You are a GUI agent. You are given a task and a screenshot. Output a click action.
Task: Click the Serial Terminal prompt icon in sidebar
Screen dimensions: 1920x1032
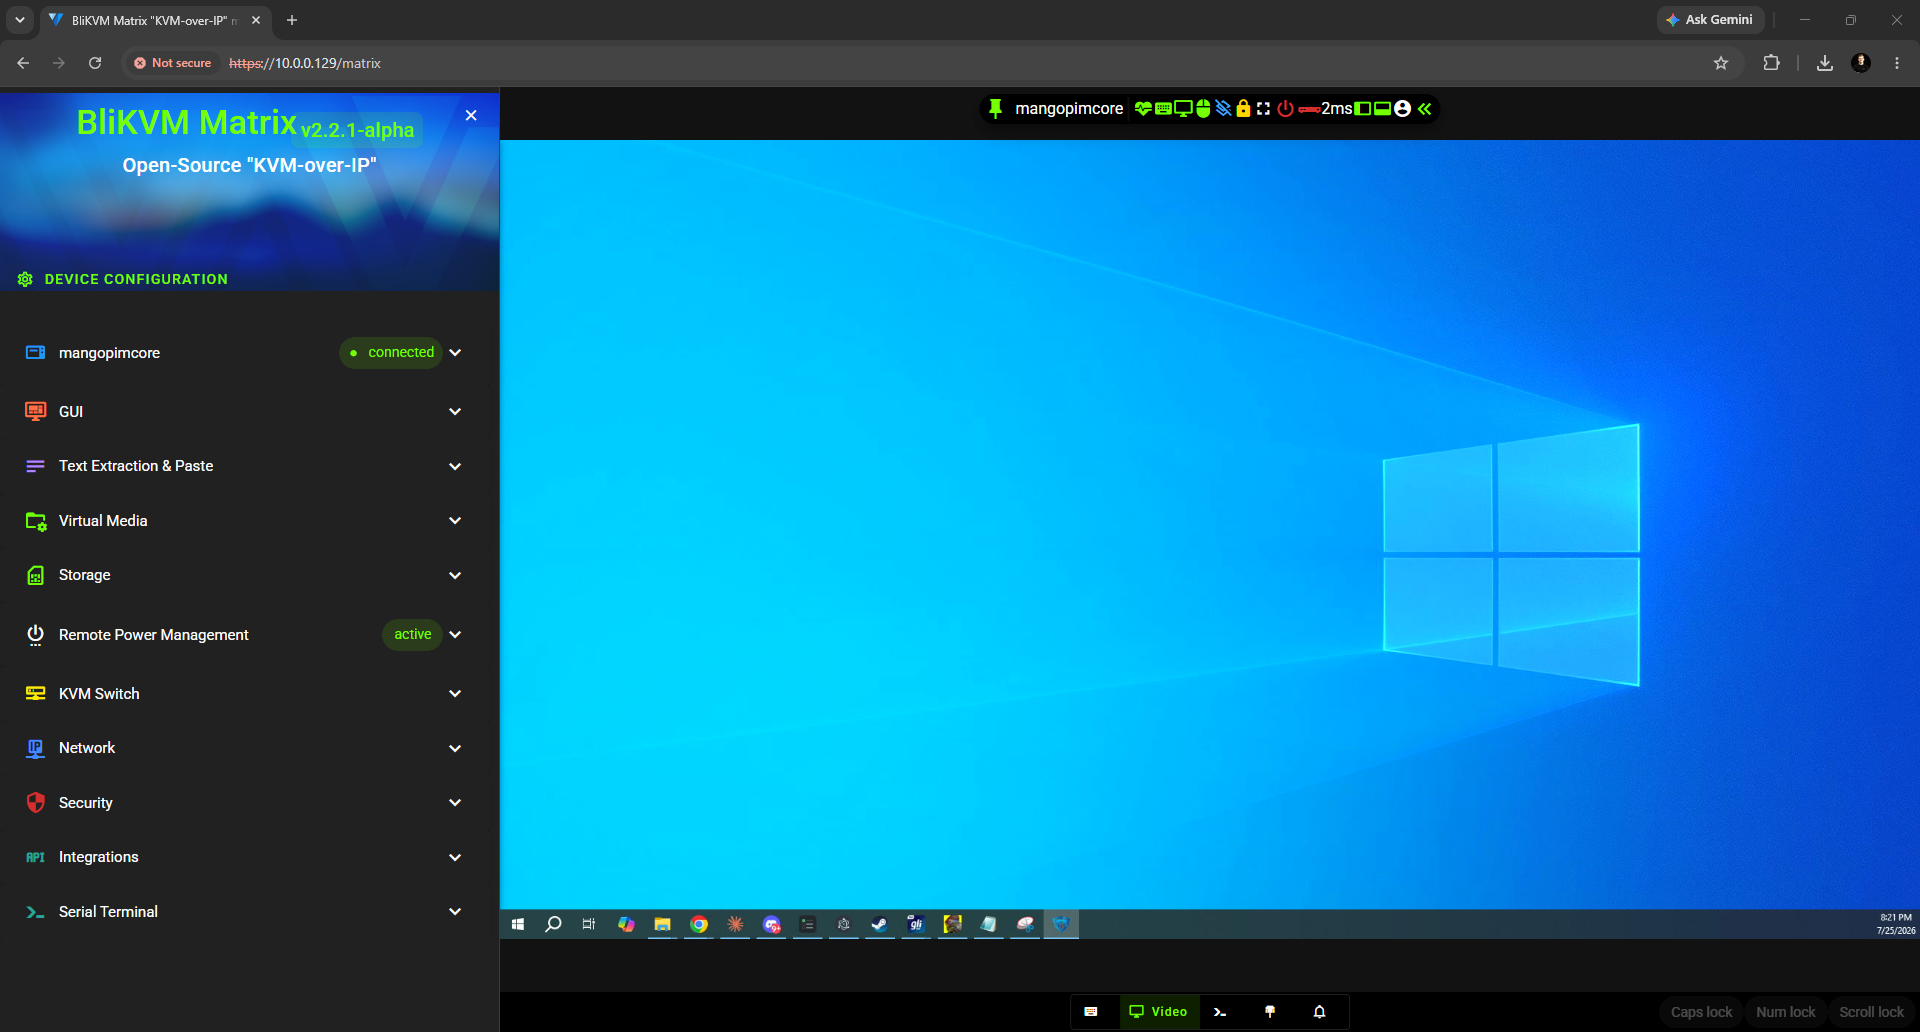click(35, 912)
